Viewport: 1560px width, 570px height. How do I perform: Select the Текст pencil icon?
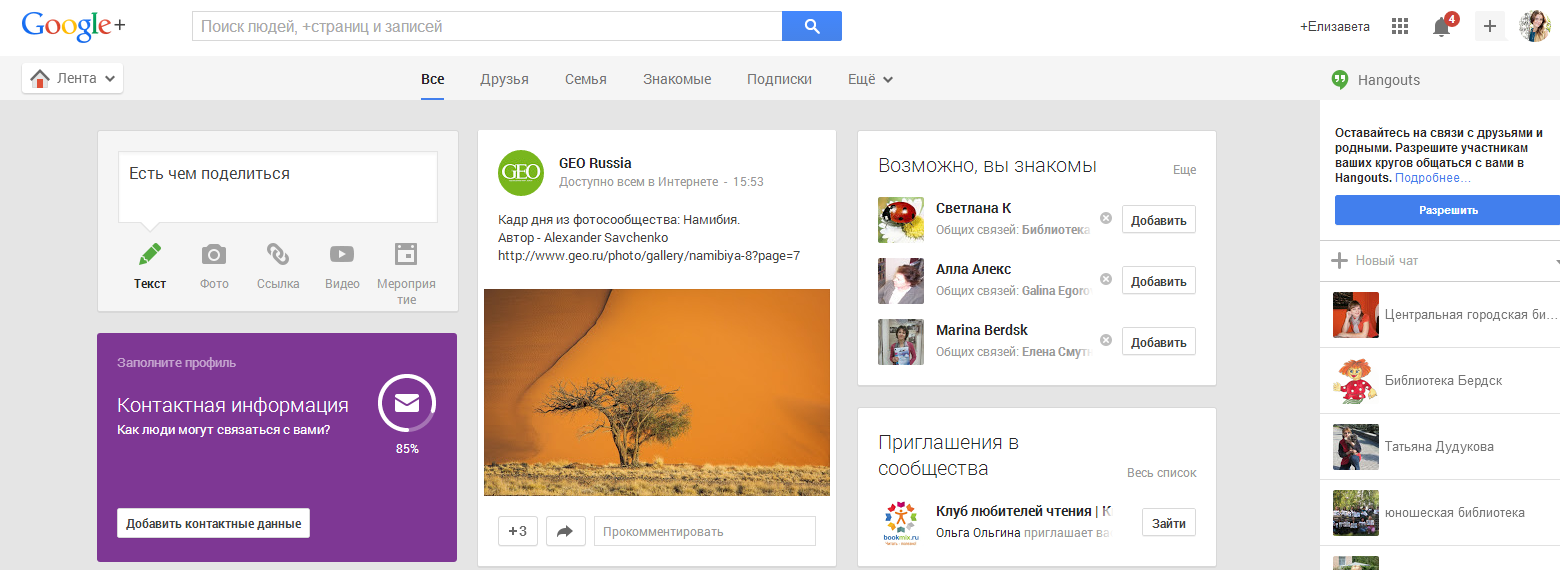[150, 253]
